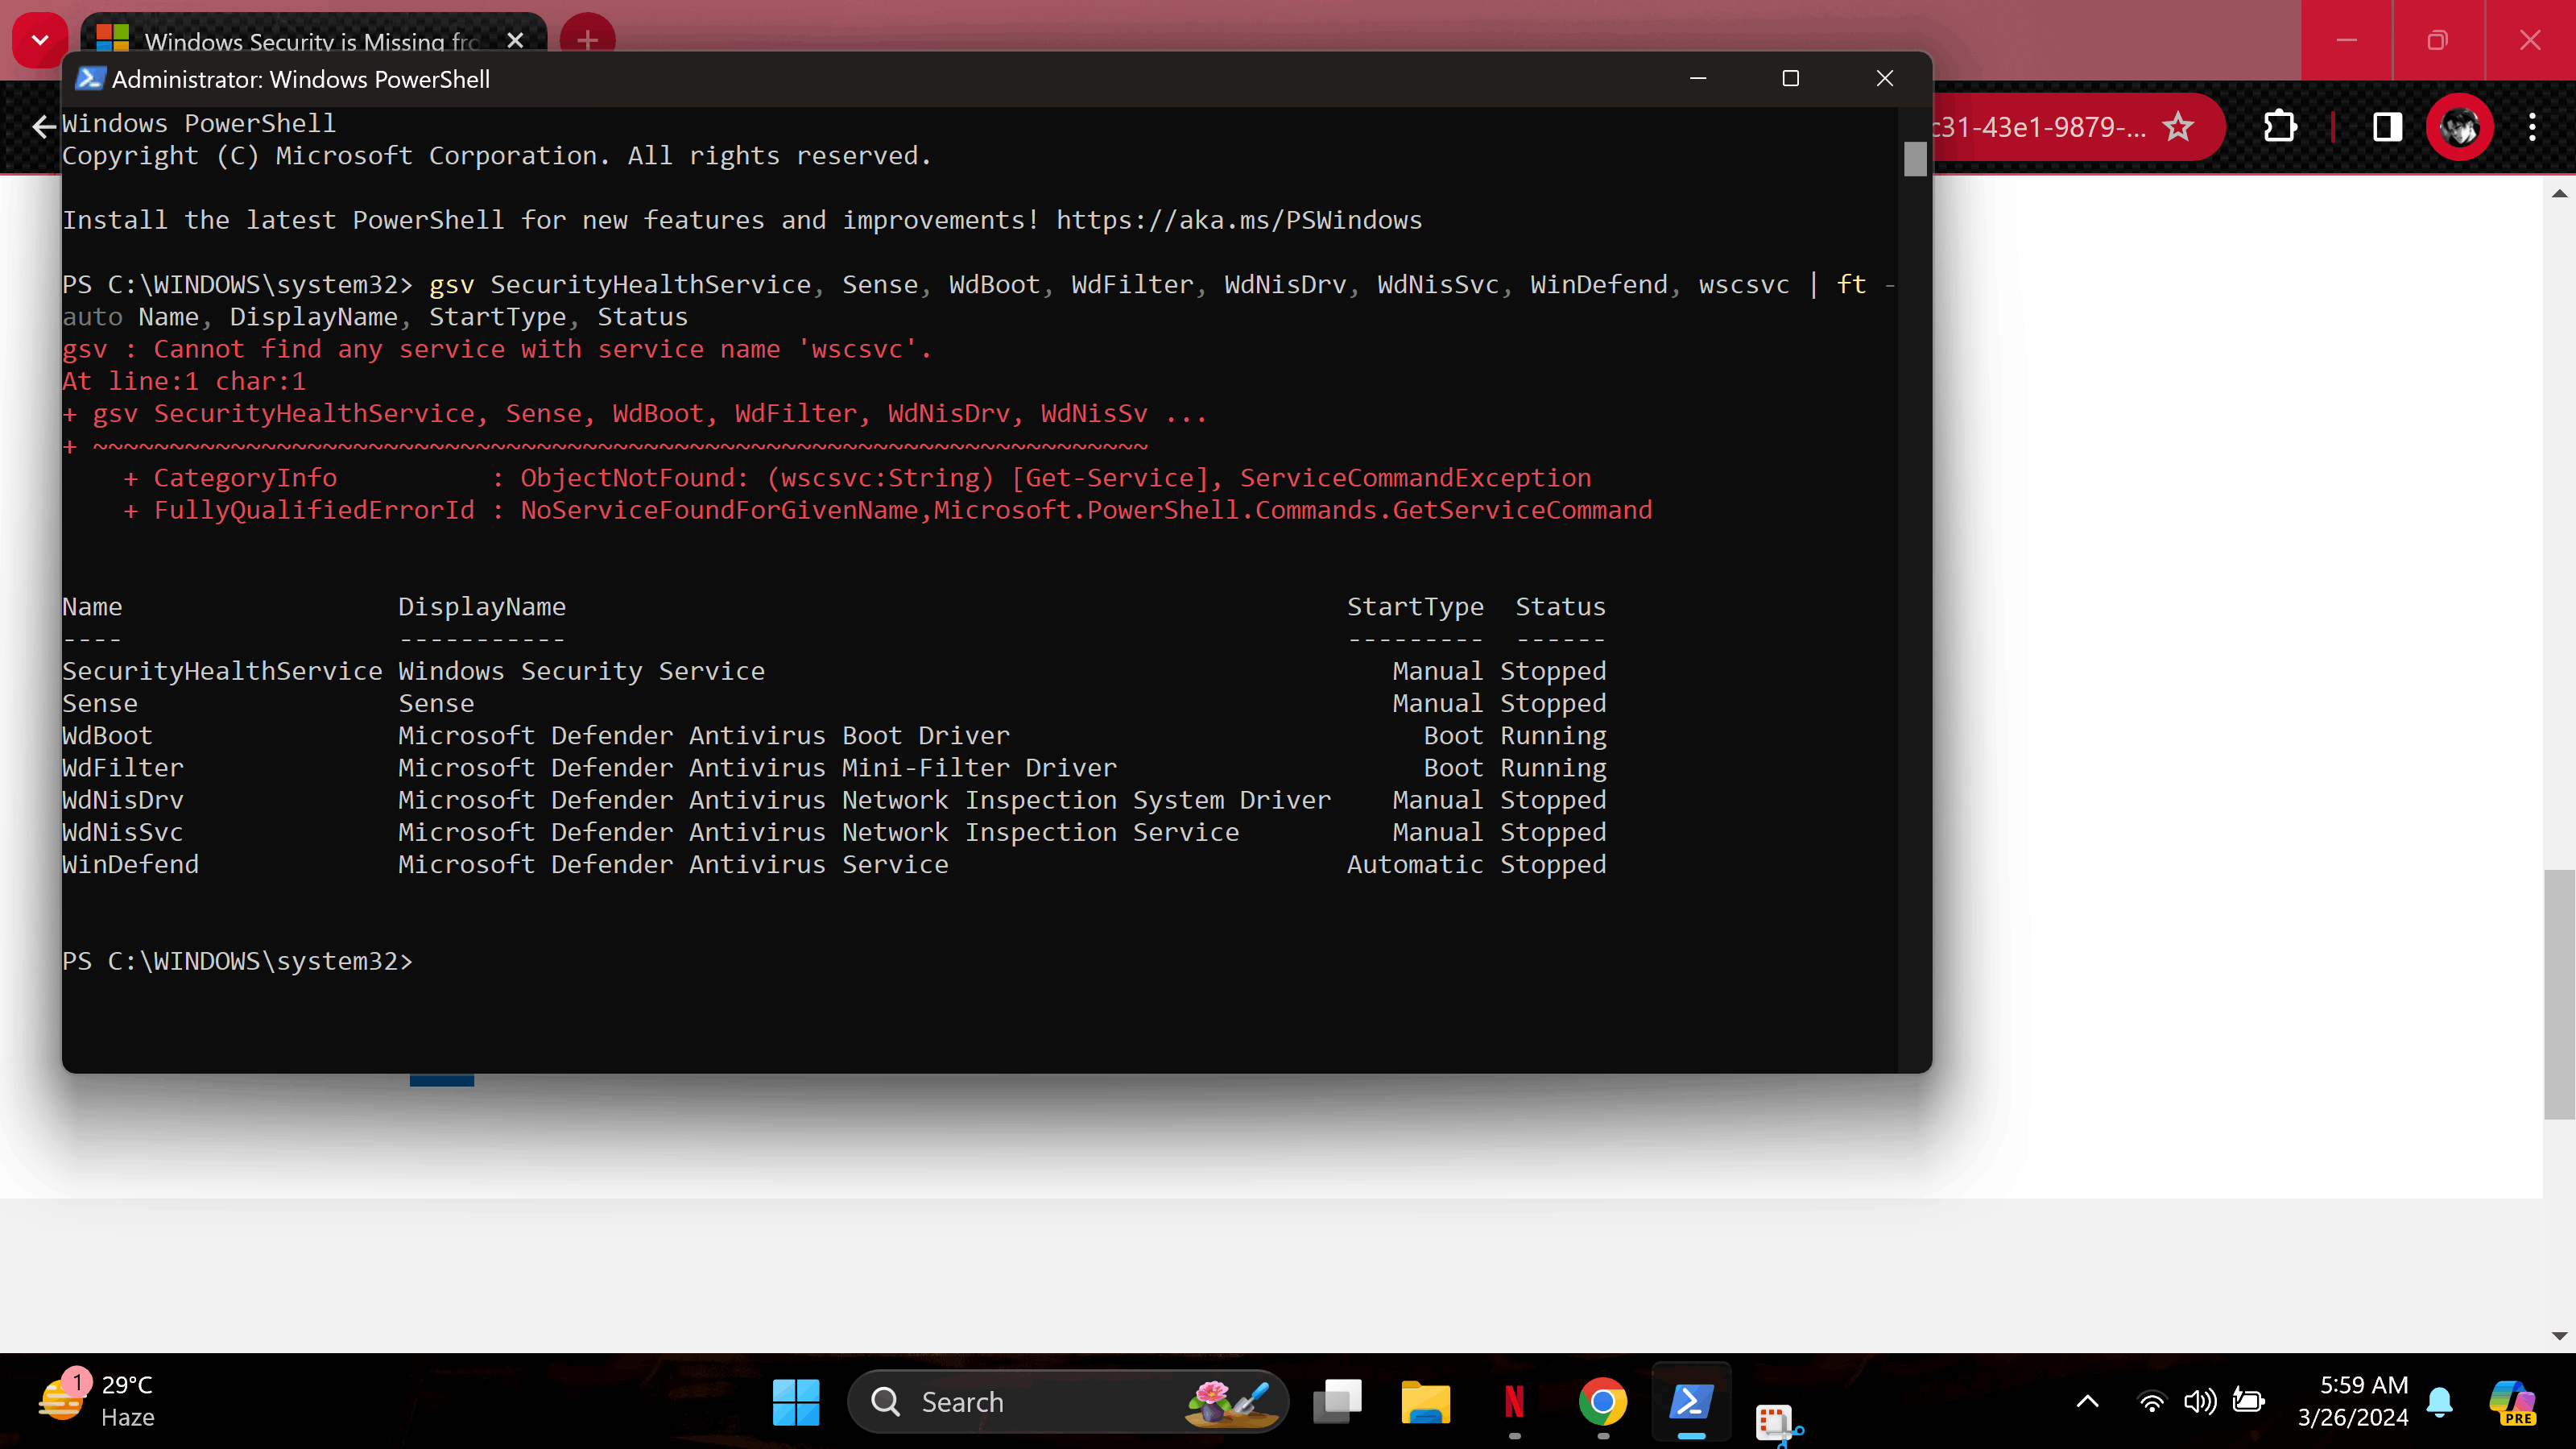2576x1449 pixels.
Task: Open Netflix from the taskbar
Action: [1514, 1402]
